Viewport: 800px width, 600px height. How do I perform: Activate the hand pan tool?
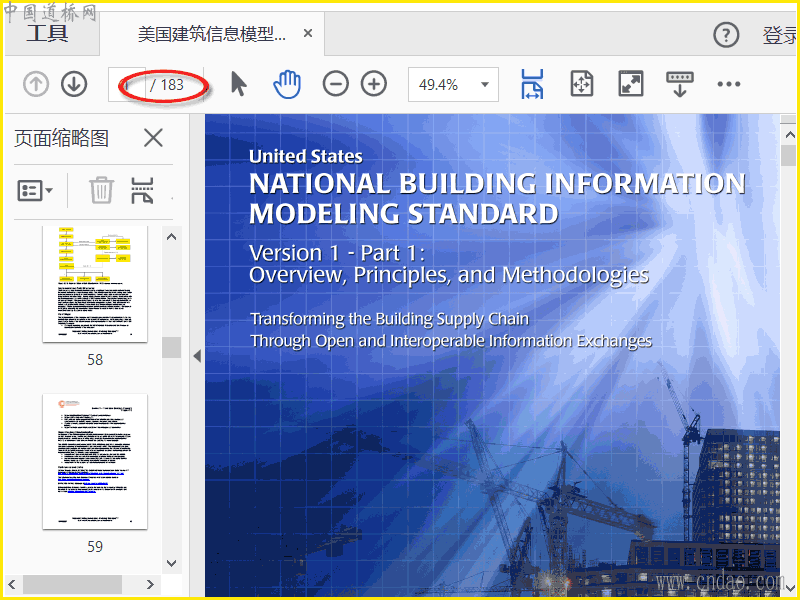[x=287, y=85]
